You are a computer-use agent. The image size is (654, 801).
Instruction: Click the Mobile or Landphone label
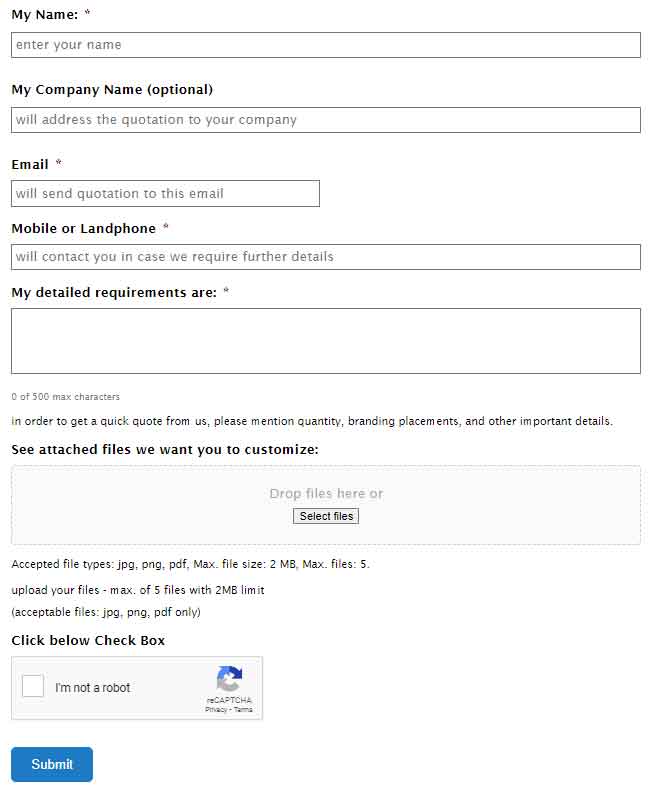[x=84, y=228]
